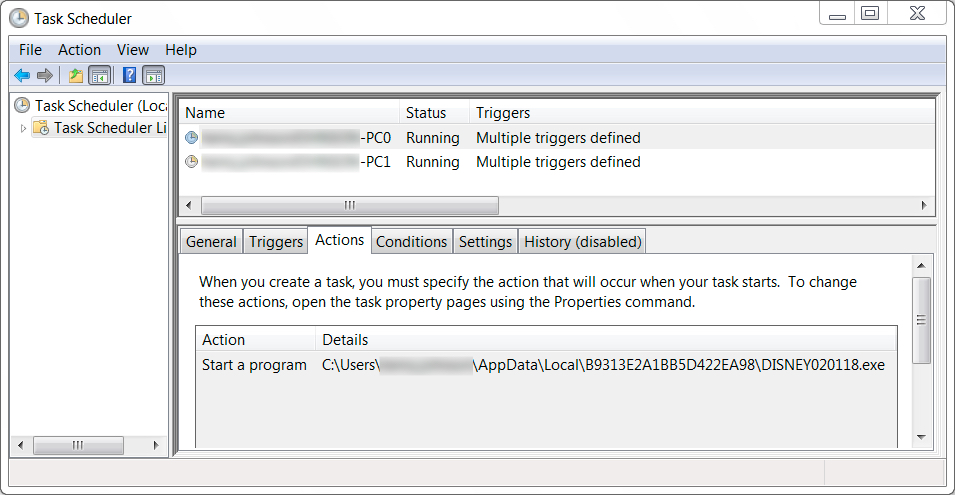
Task: Click the Up One Level folder icon
Action: 76,75
